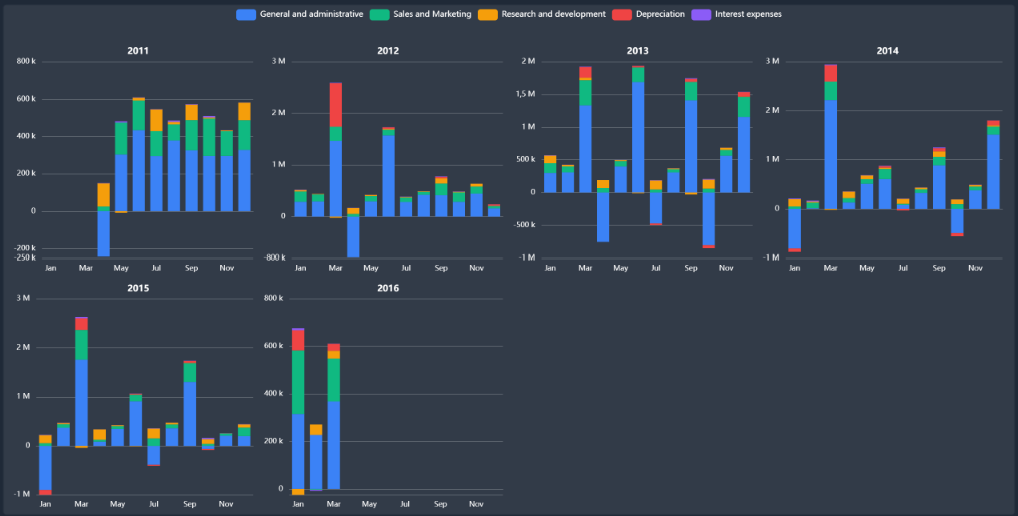The width and height of the screenshot is (1018, 516).
Task: Click negative blue January bar in 2015 chart
Action: pos(45,468)
